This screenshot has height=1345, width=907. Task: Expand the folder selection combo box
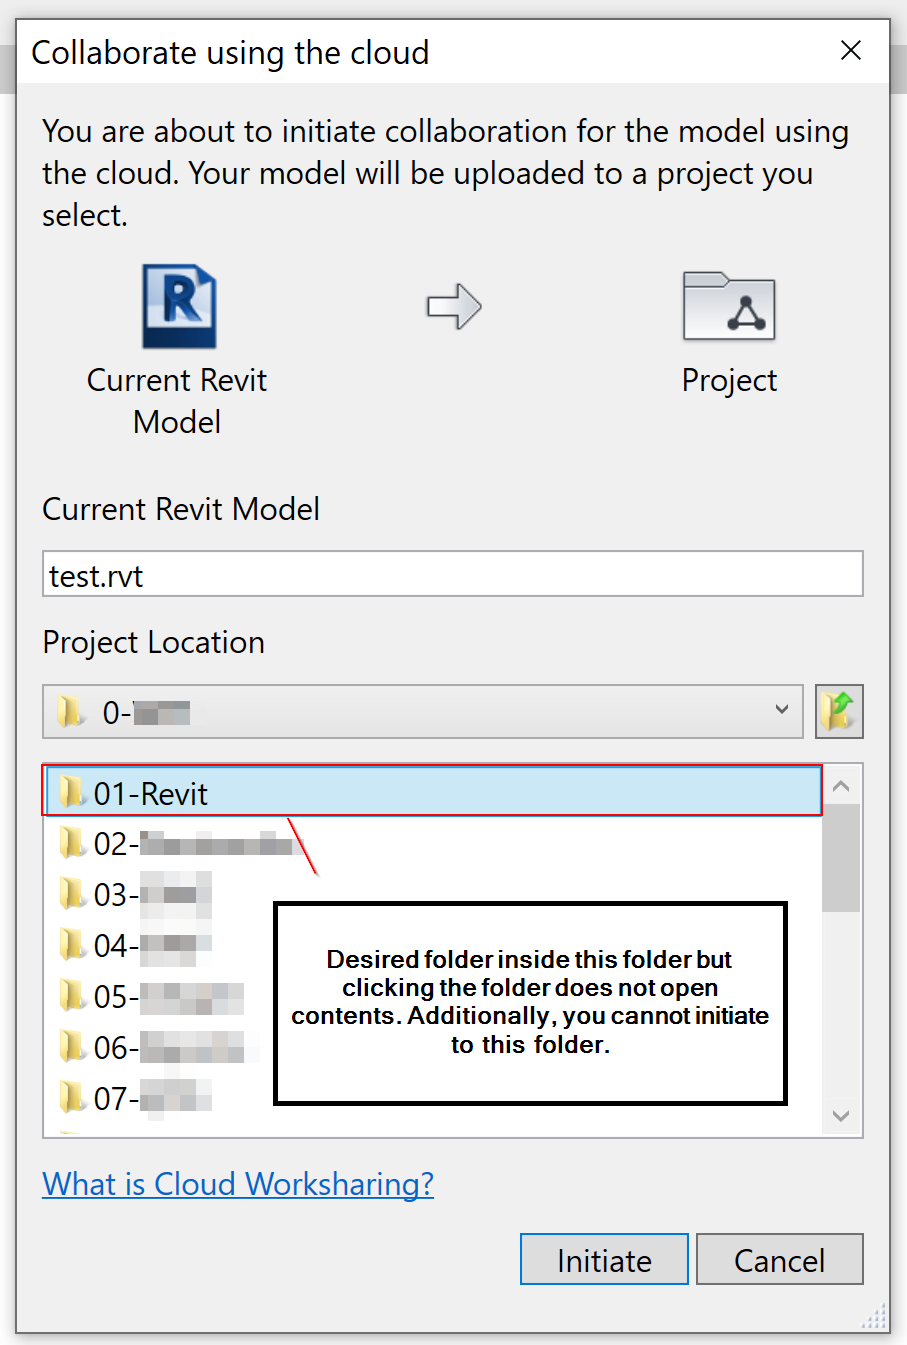click(782, 711)
